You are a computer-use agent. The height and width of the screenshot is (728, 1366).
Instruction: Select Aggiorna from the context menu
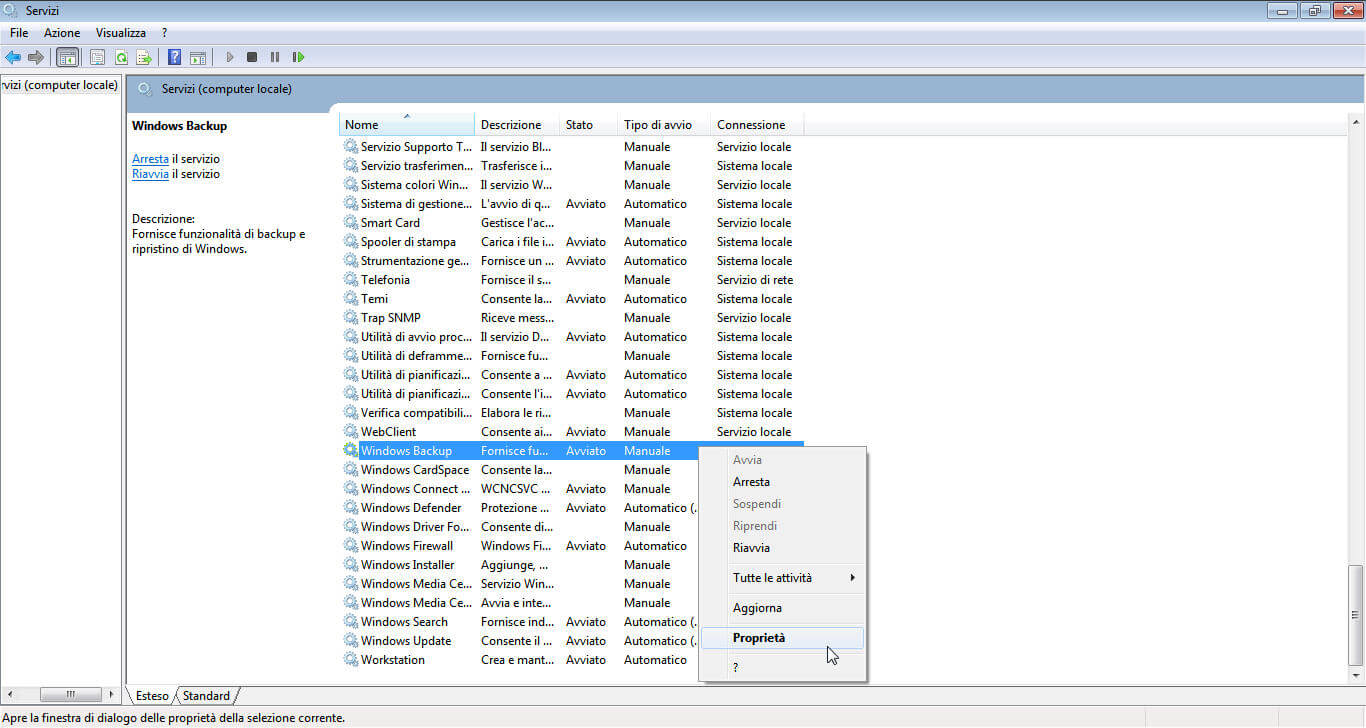pyautogui.click(x=783, y=608)
